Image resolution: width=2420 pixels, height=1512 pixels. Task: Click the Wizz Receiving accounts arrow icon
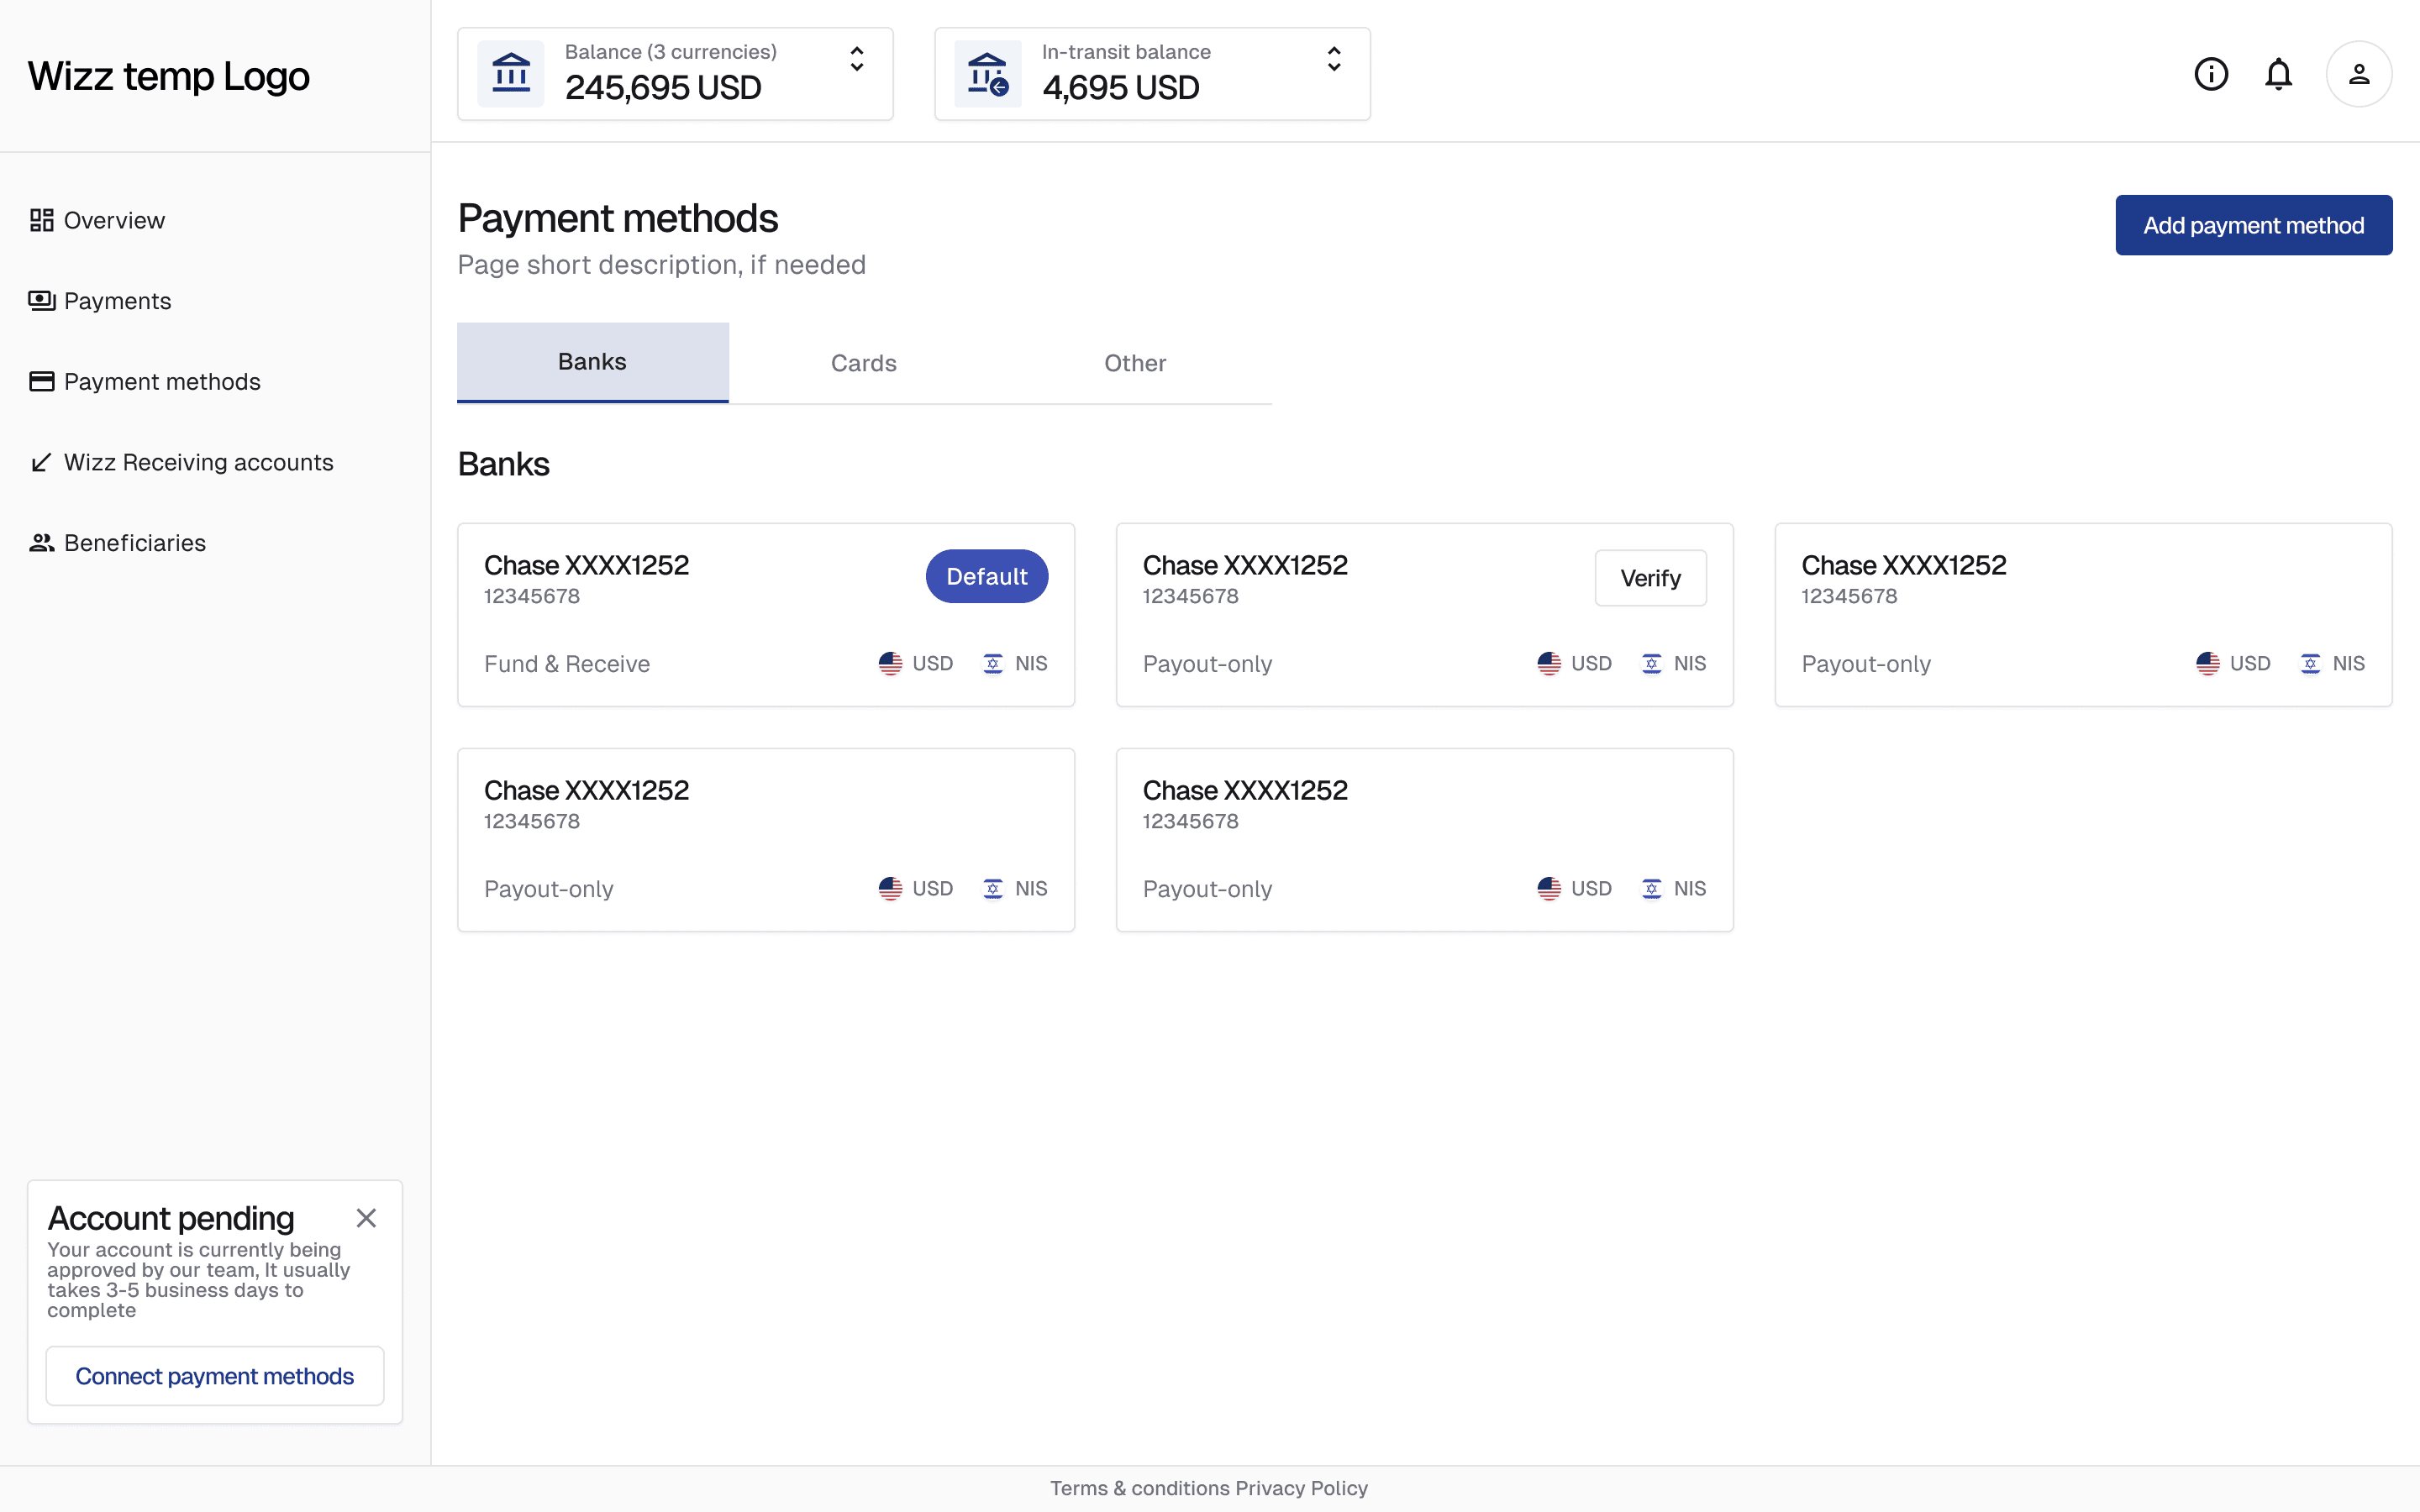(x=41, y=462)
